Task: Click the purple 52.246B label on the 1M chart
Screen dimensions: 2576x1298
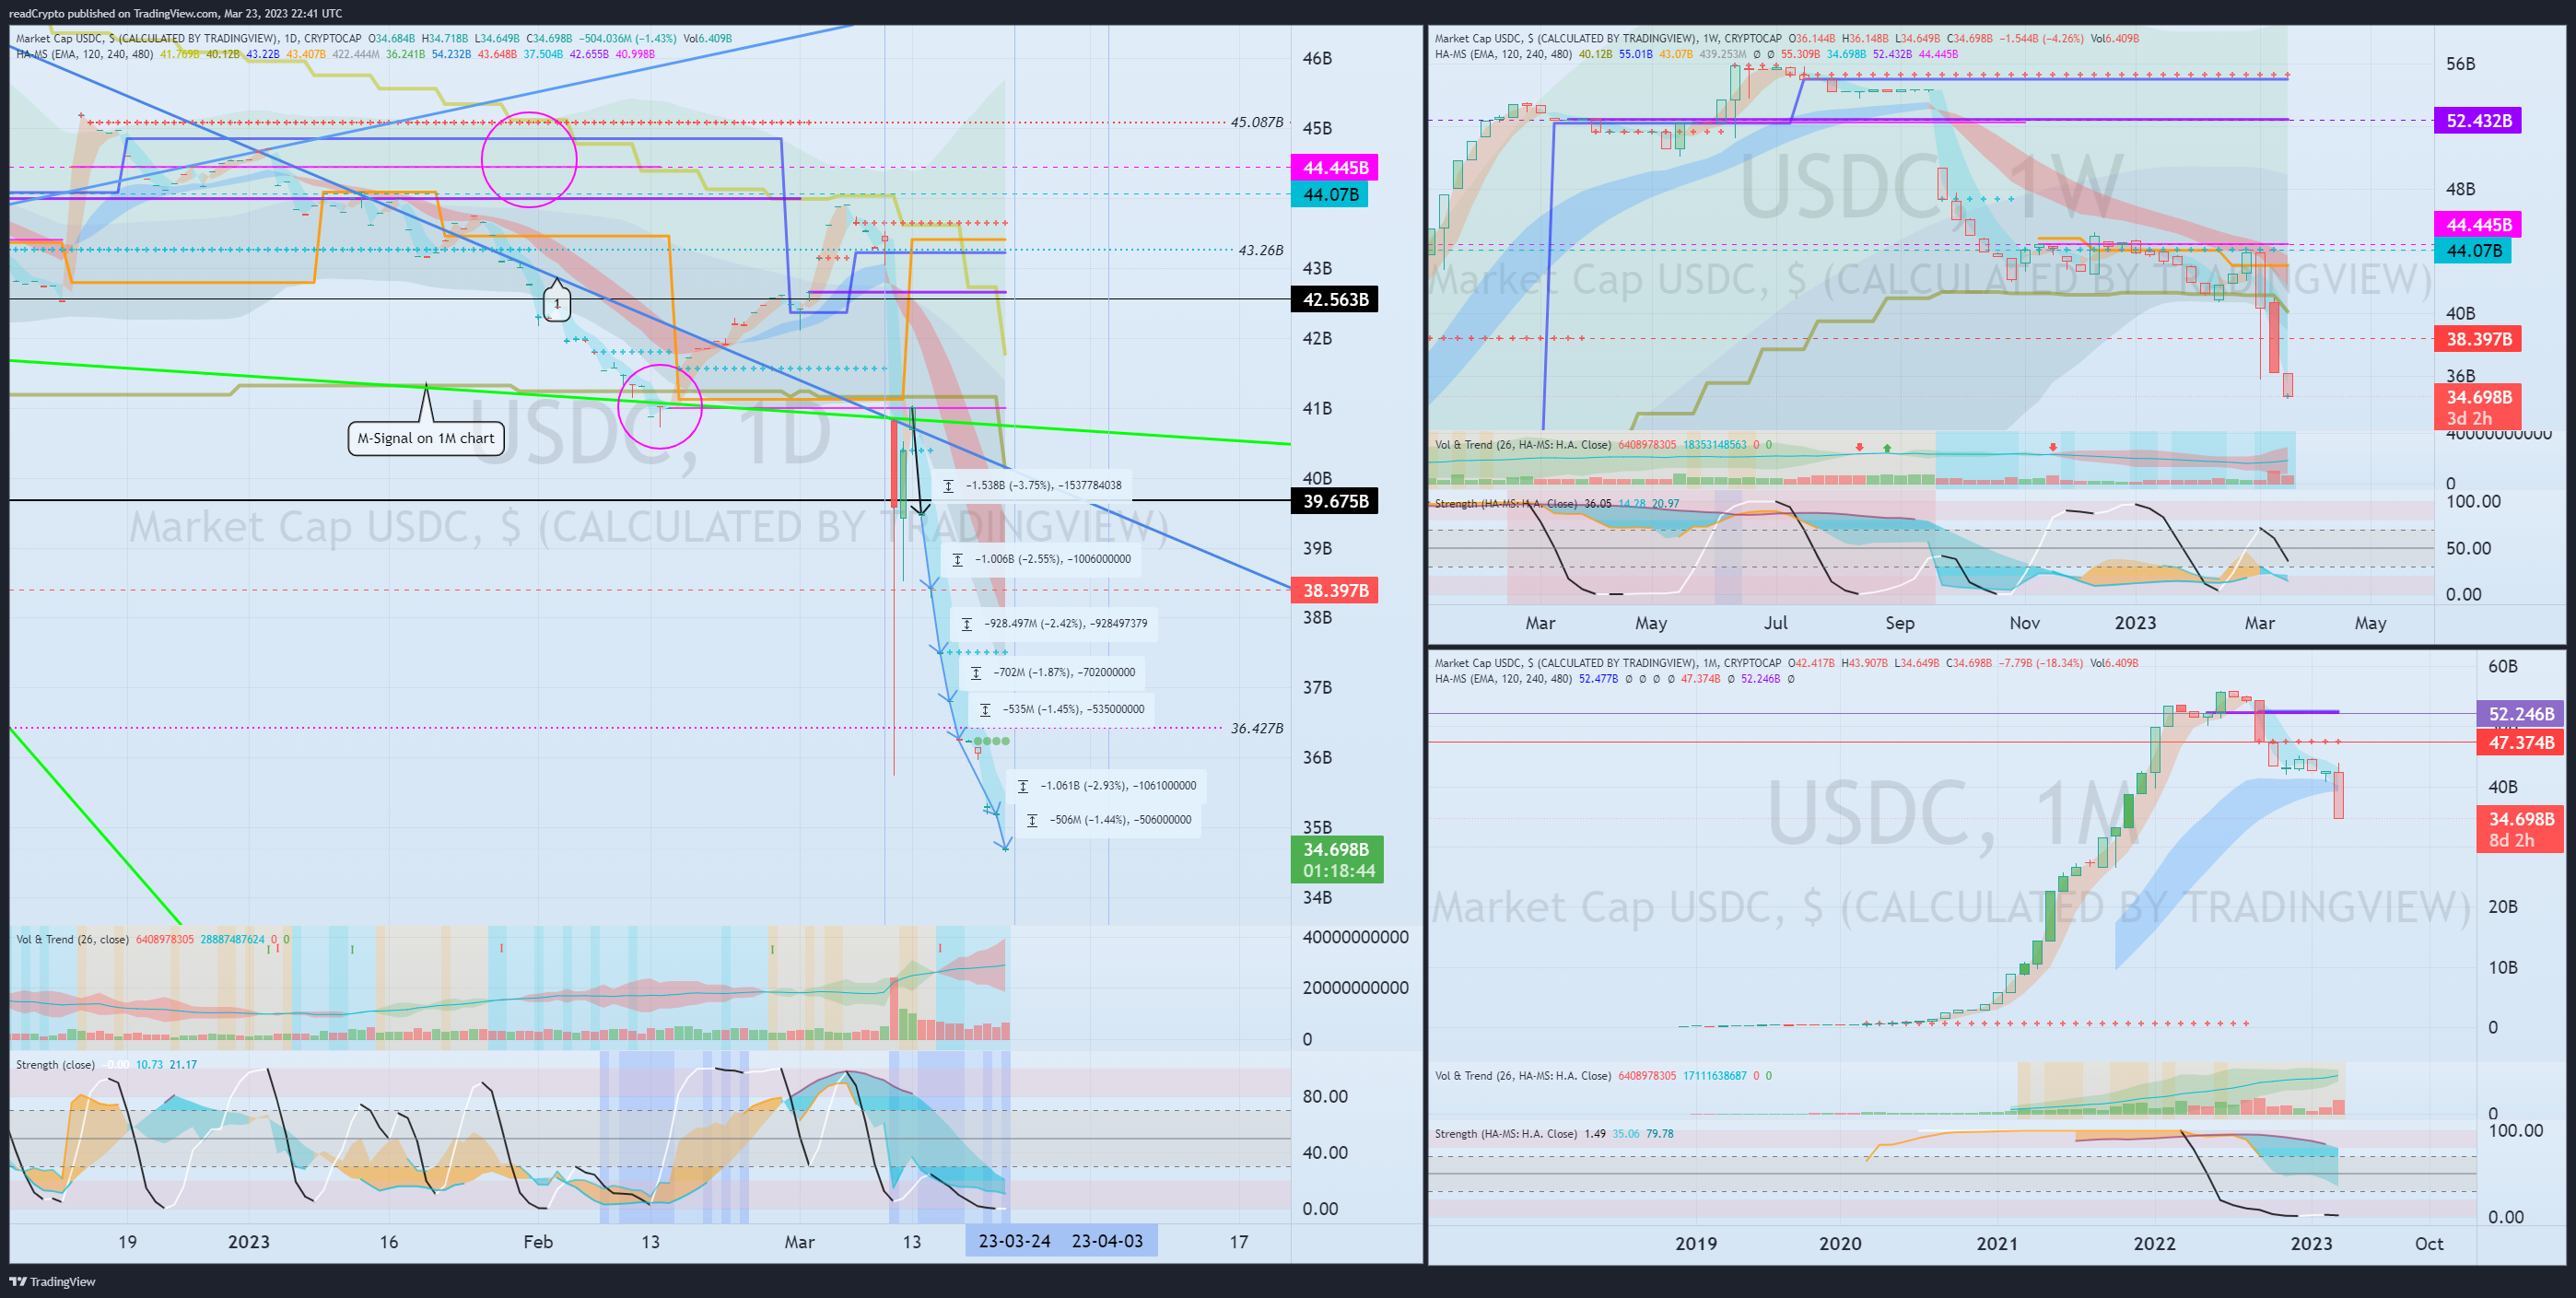Action: pyautogui.click(x=2520, y=714)
